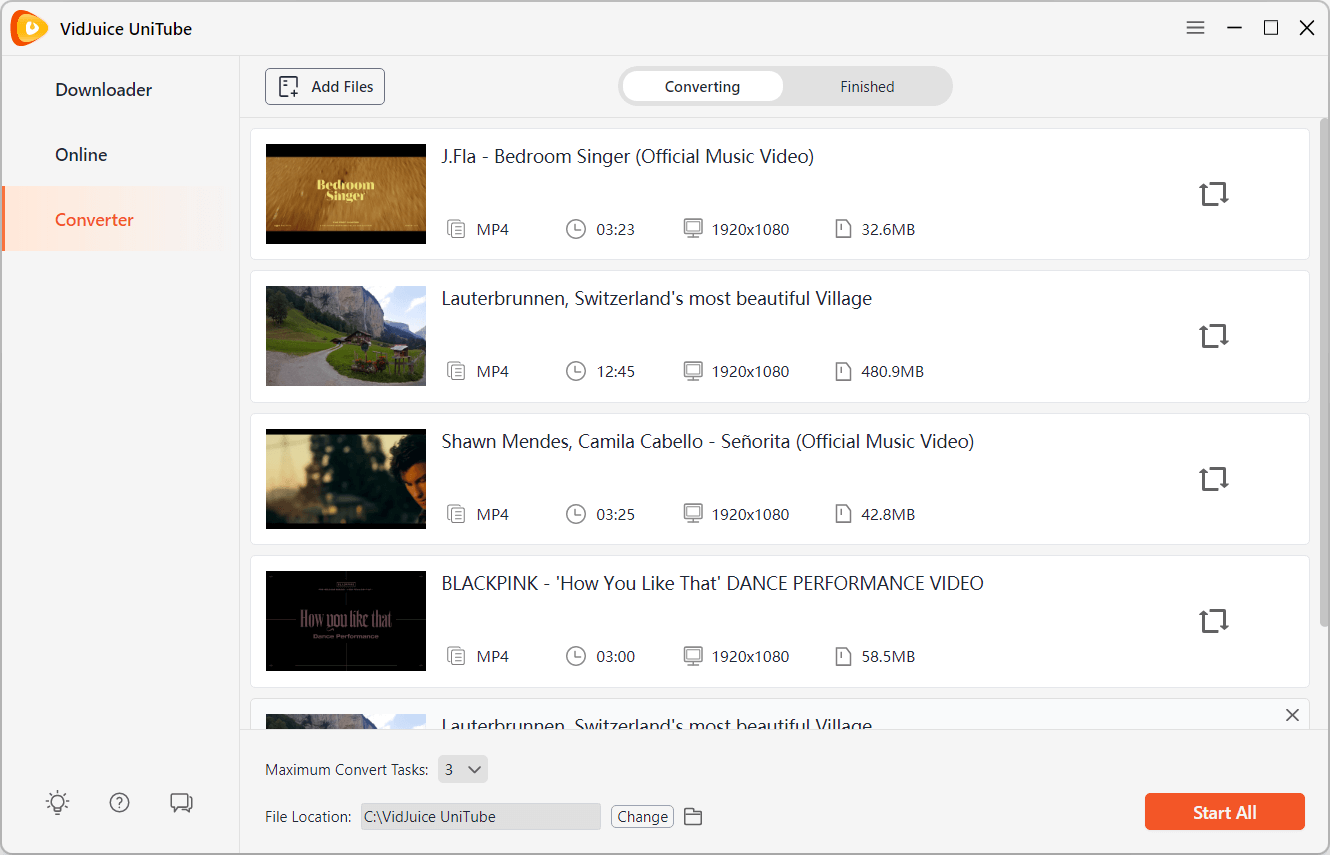Click format icon in Lauterbrunnen 12:45 row
This screenshot has height=855, width=1330.
[456, 371]
